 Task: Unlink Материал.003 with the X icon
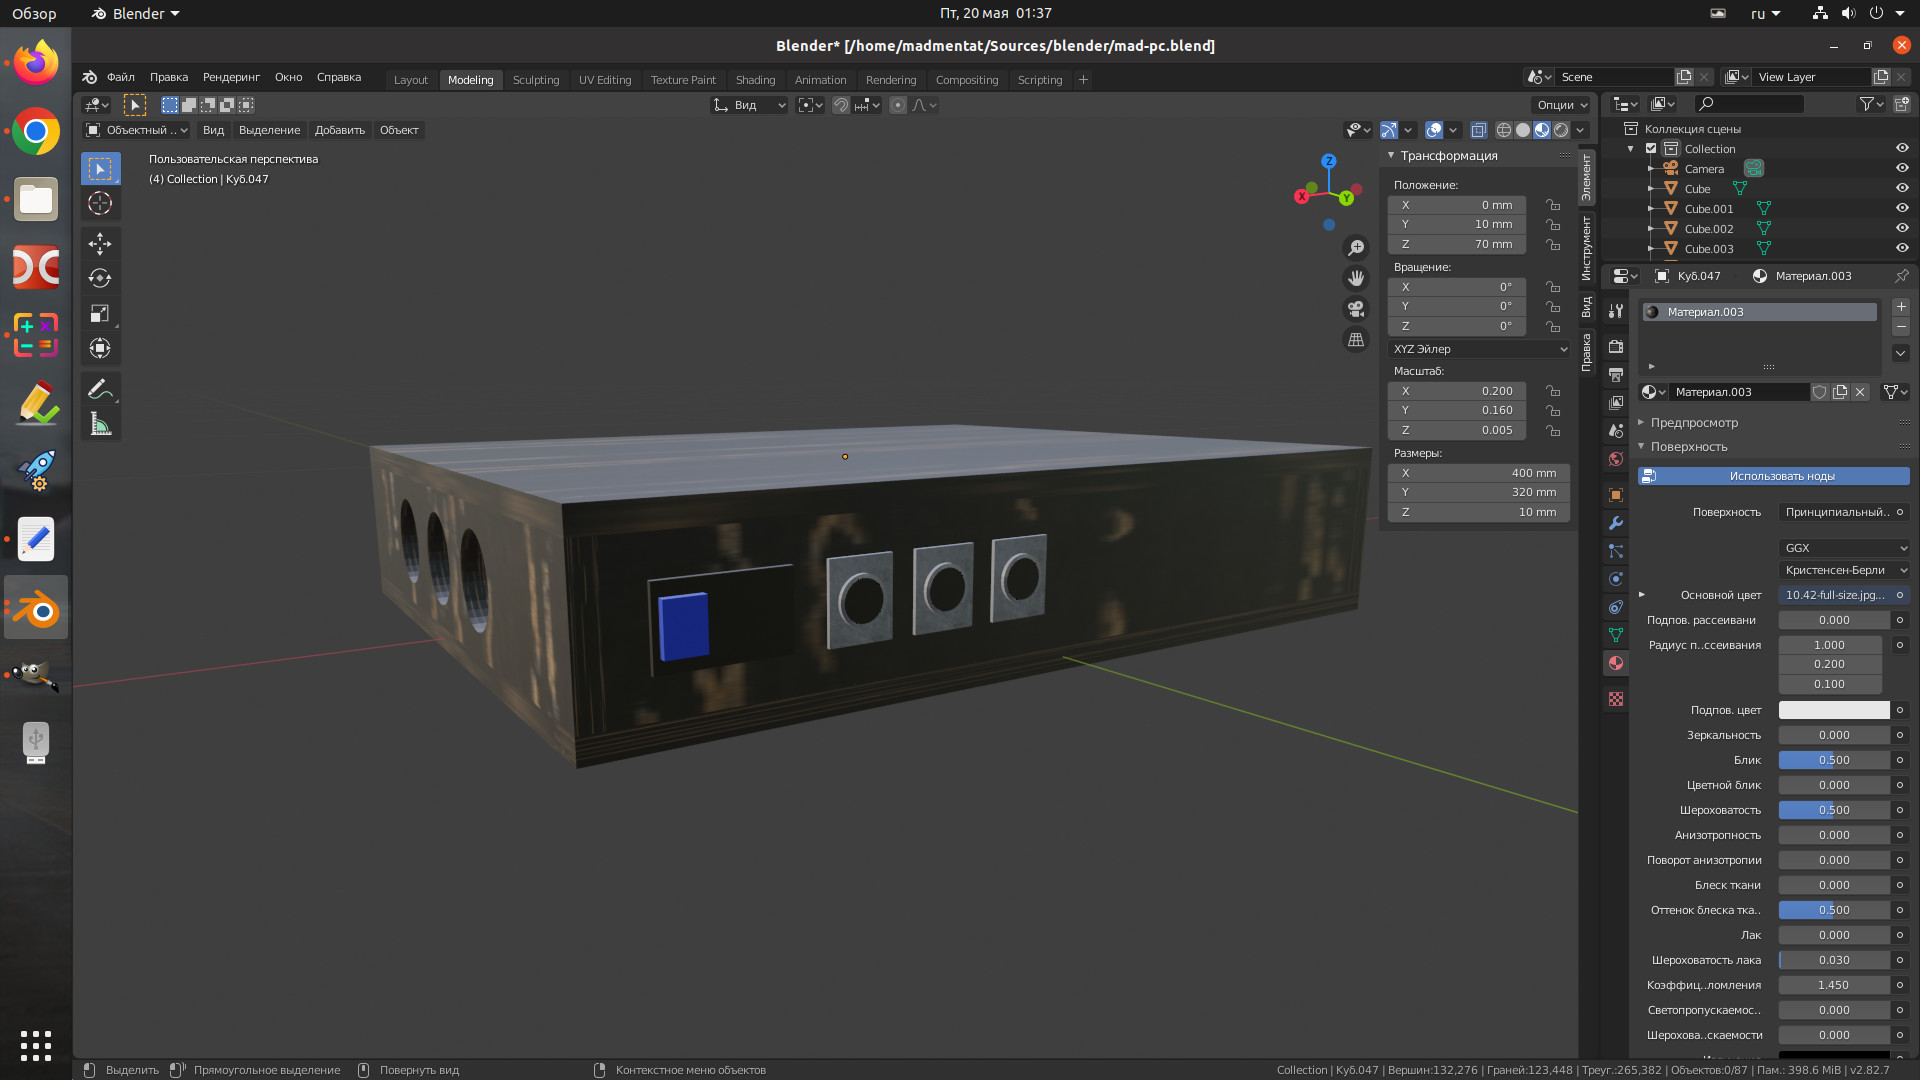(x=1860, y=392)
